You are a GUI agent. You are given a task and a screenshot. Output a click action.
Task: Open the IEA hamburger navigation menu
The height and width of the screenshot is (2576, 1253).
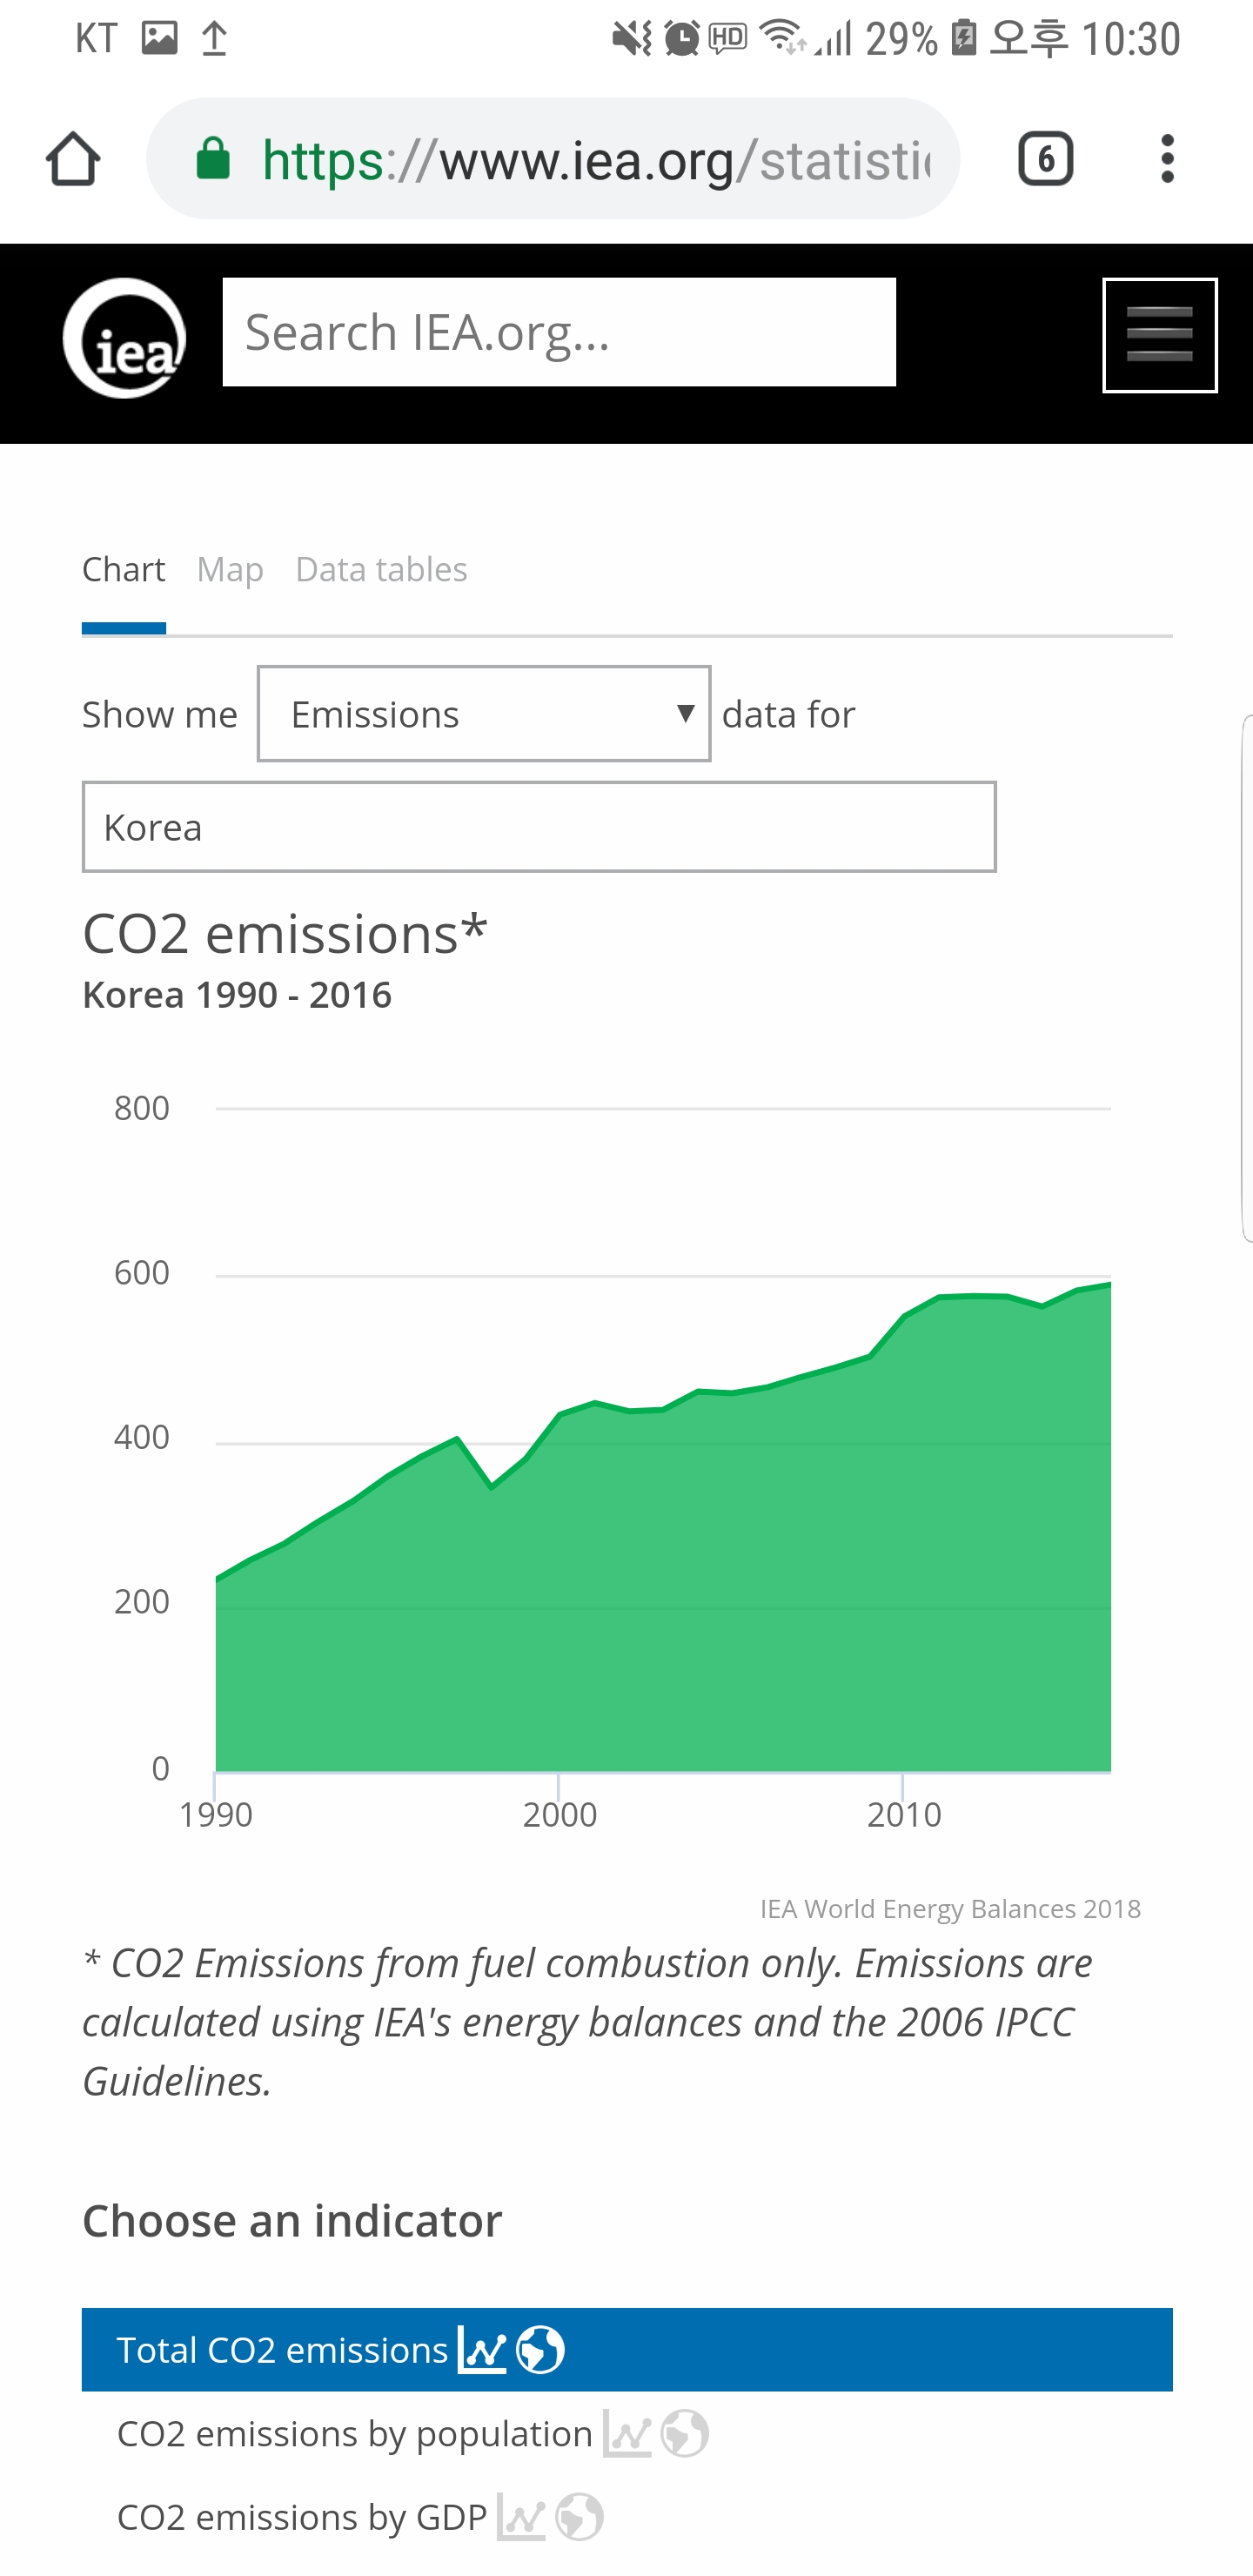tap(1159, 336)
